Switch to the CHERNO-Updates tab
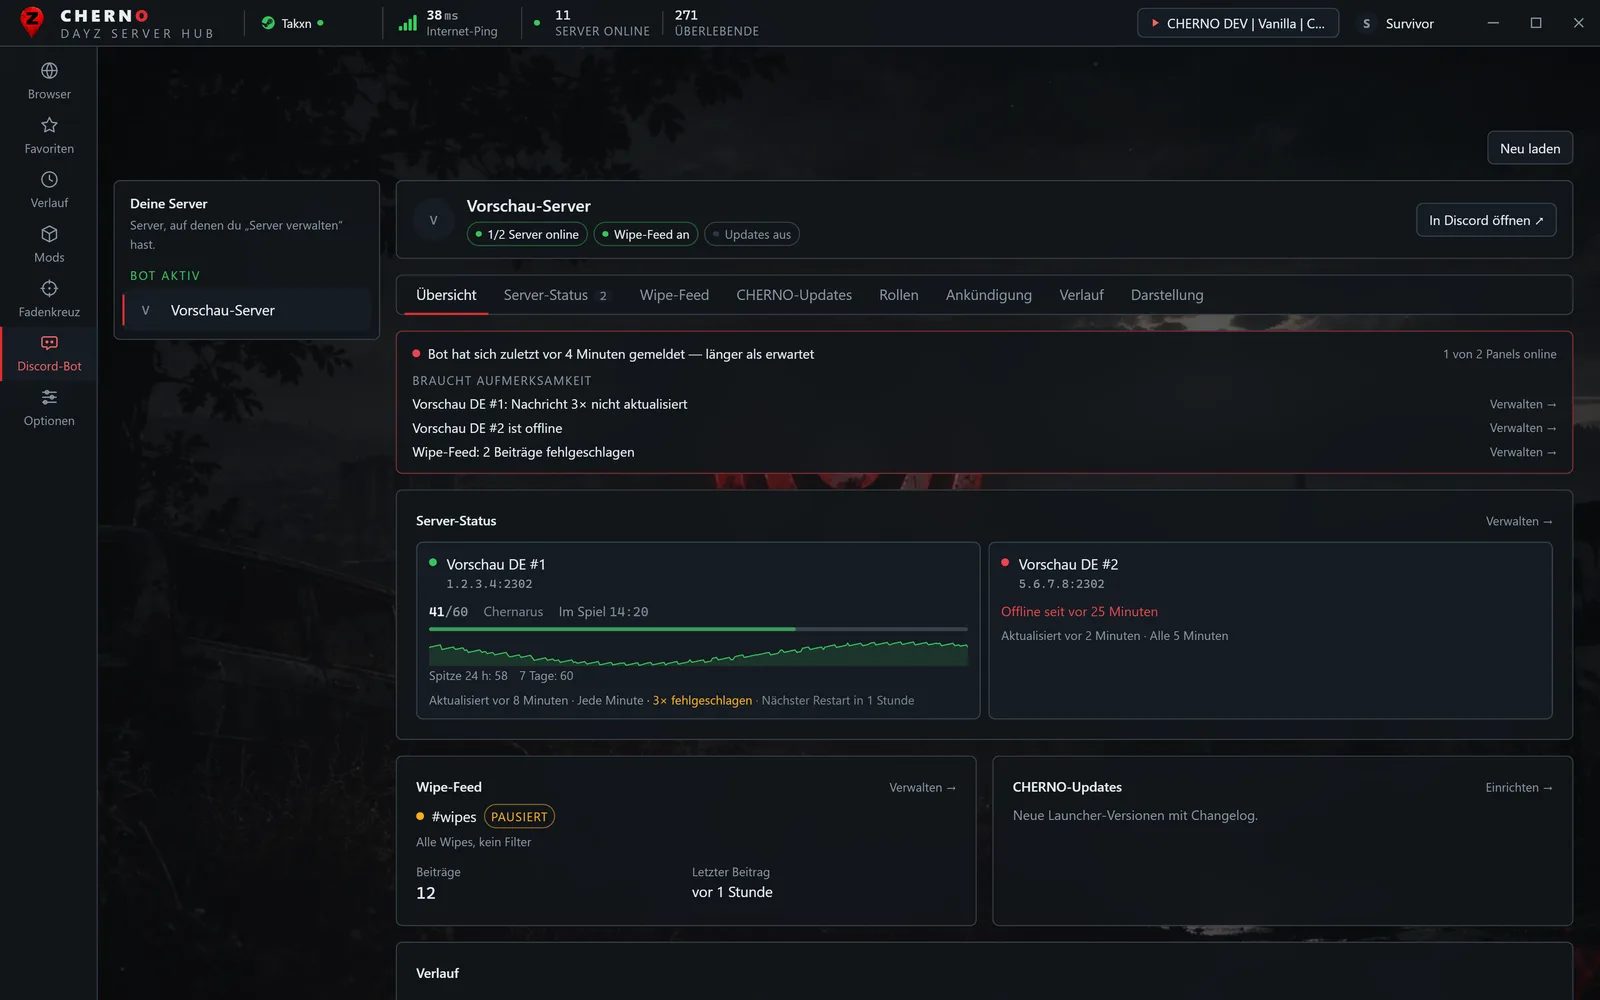The height and width of the screenshot is (1000, 1600). [x=794, y=295]
